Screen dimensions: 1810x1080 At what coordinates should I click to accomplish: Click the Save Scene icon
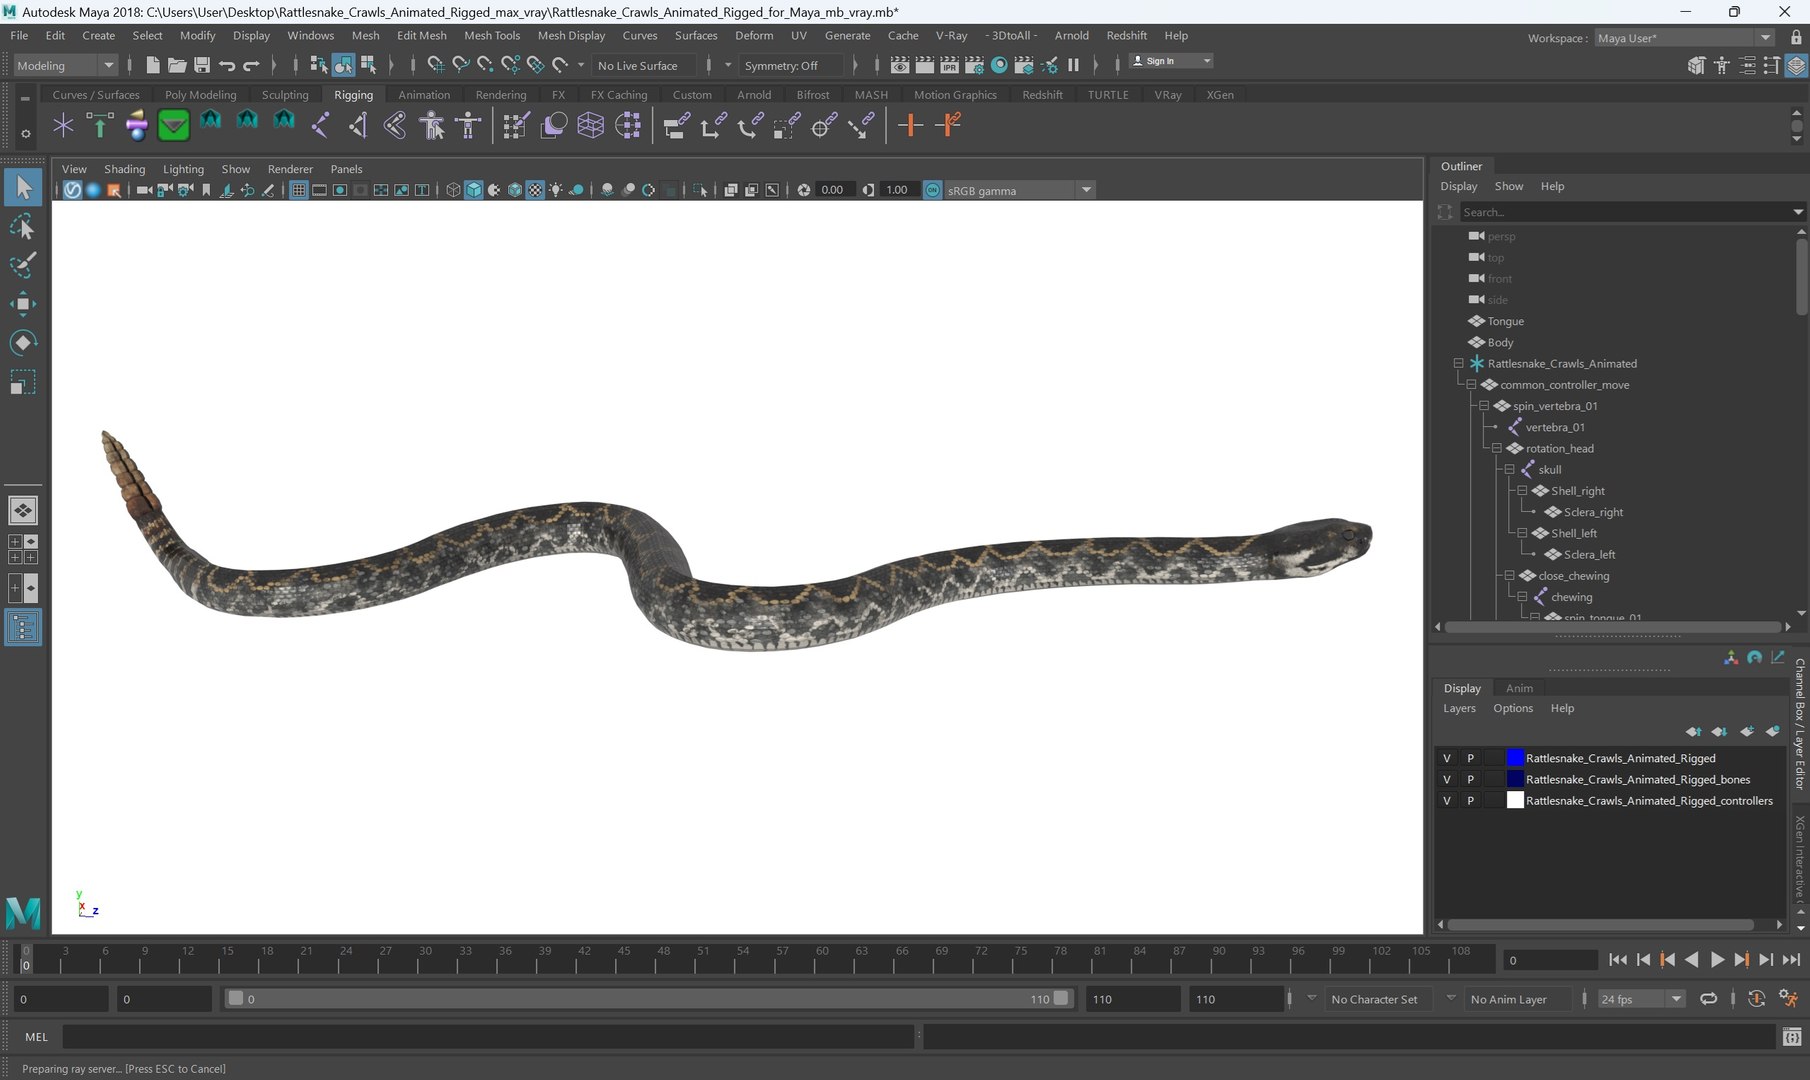pos(202,65)
